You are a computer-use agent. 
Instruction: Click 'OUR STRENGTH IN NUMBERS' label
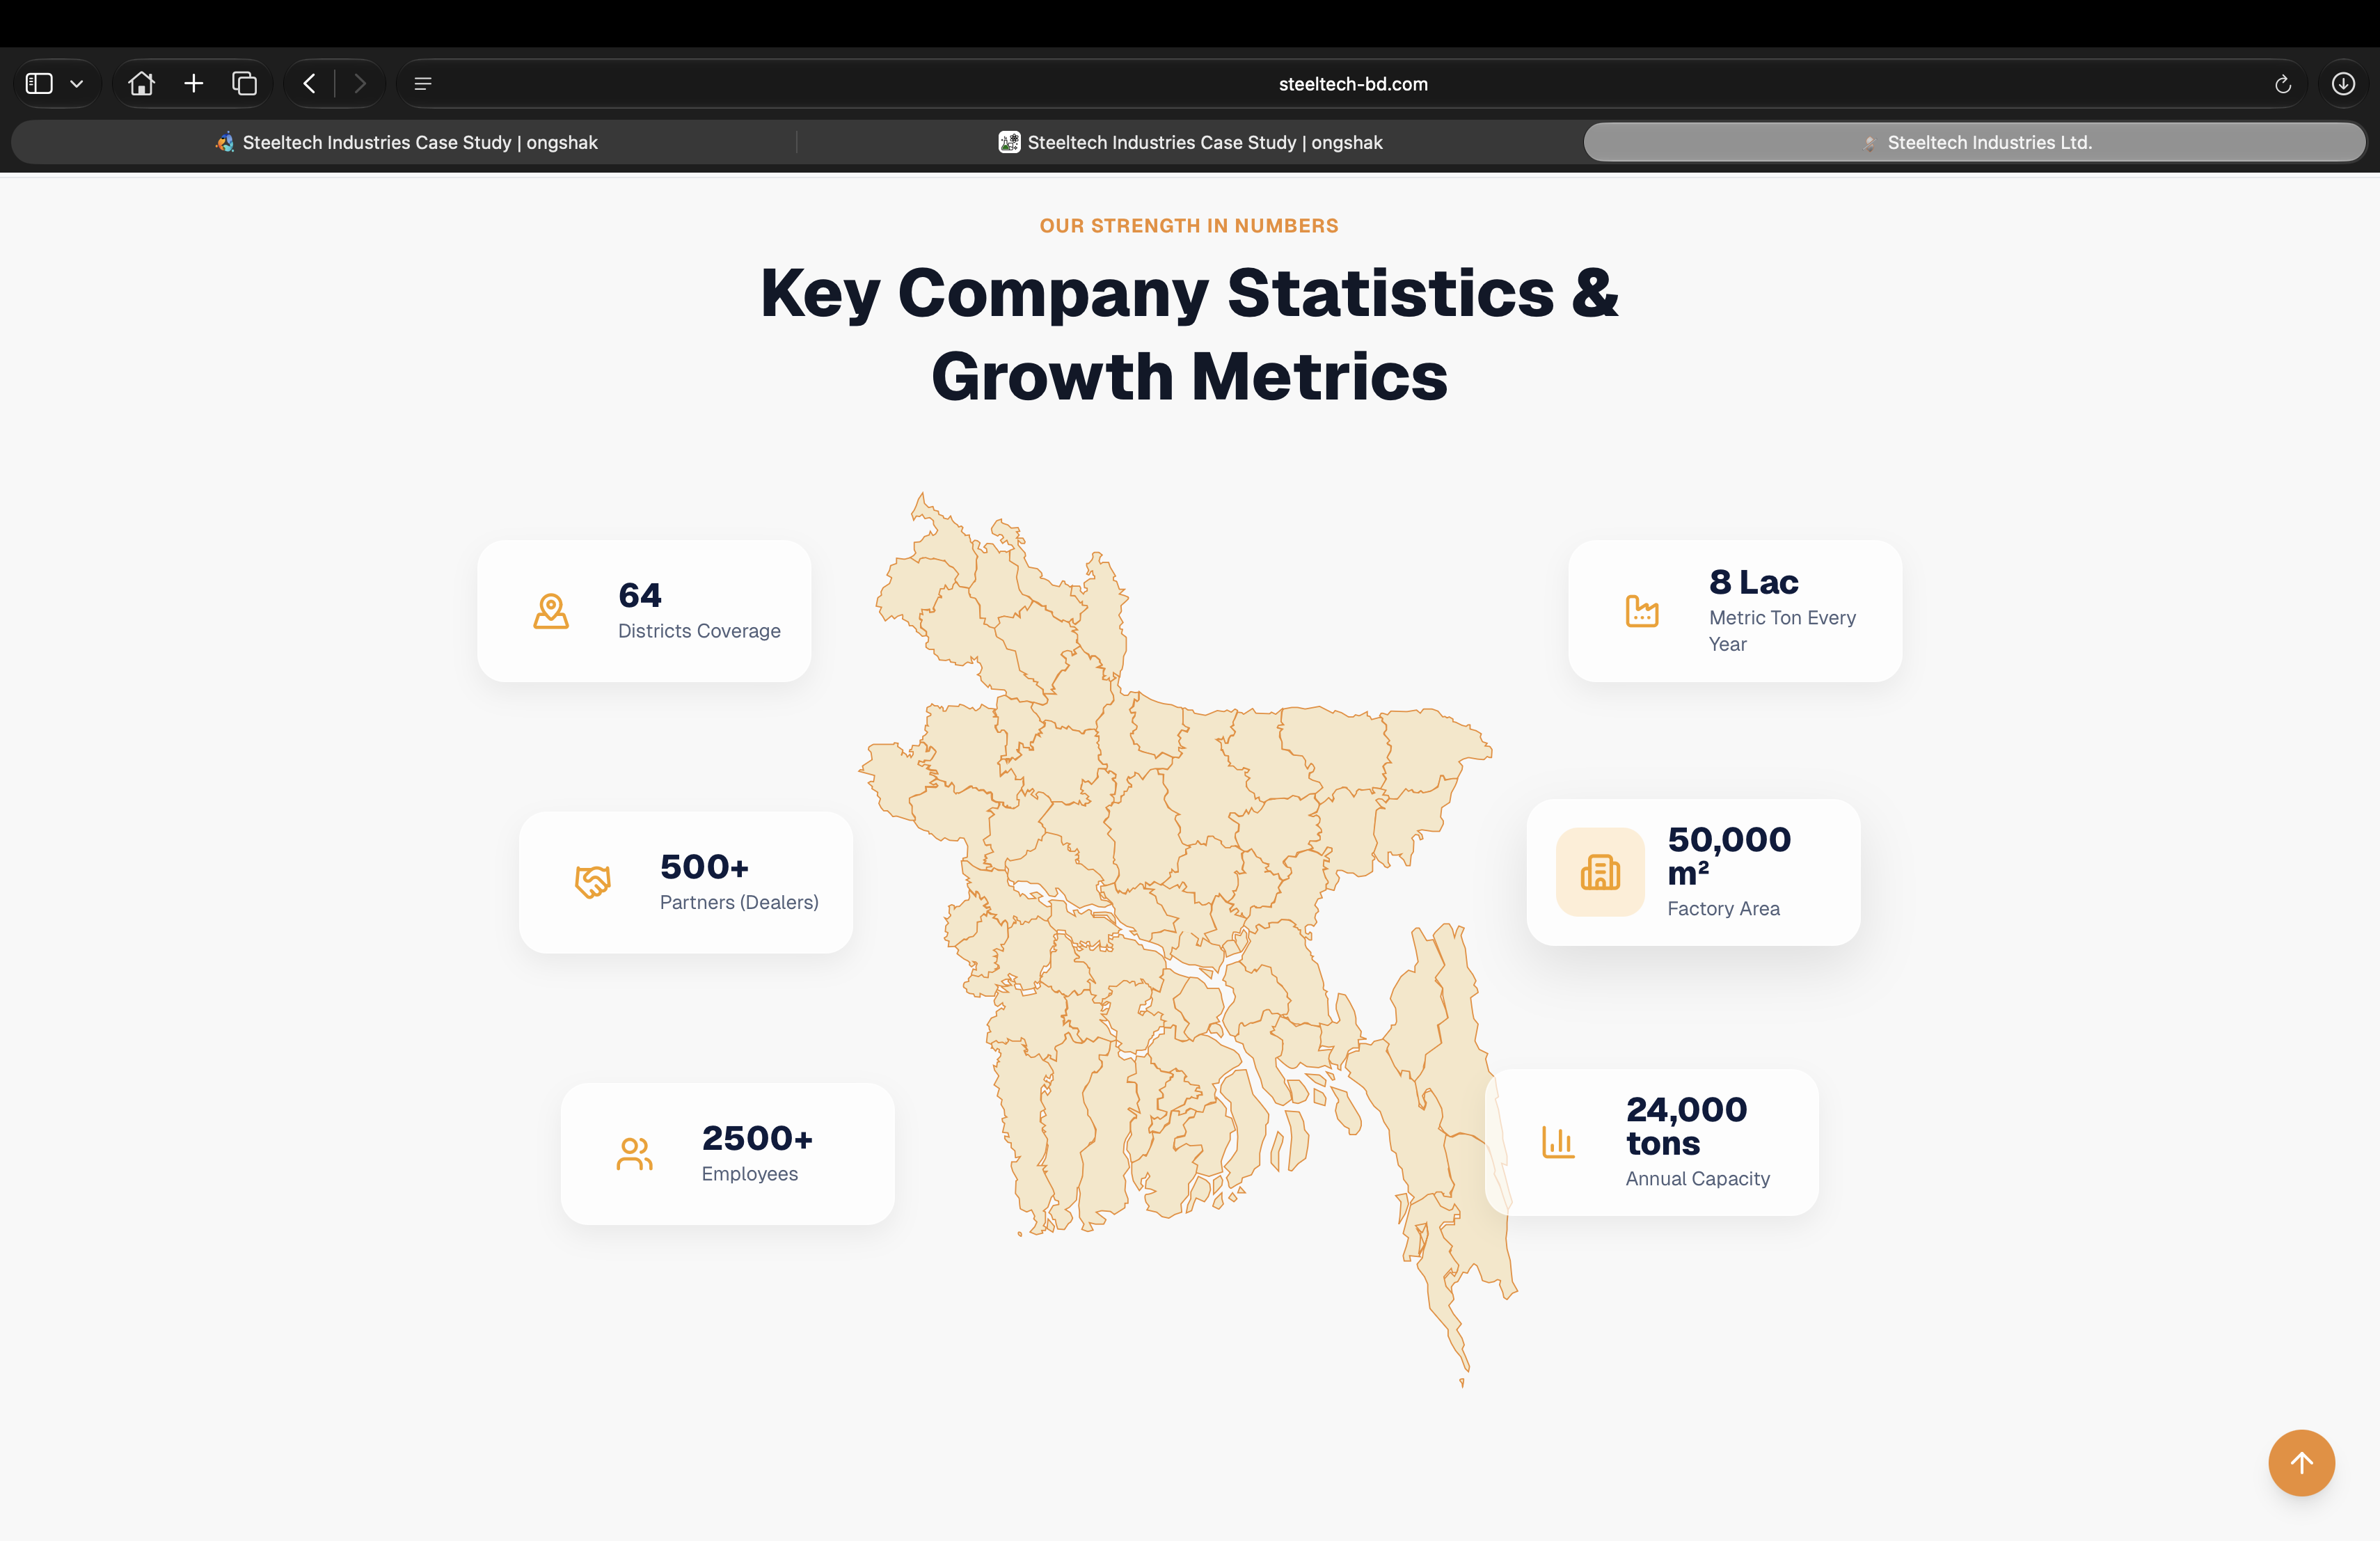(x=1189, y=226)
